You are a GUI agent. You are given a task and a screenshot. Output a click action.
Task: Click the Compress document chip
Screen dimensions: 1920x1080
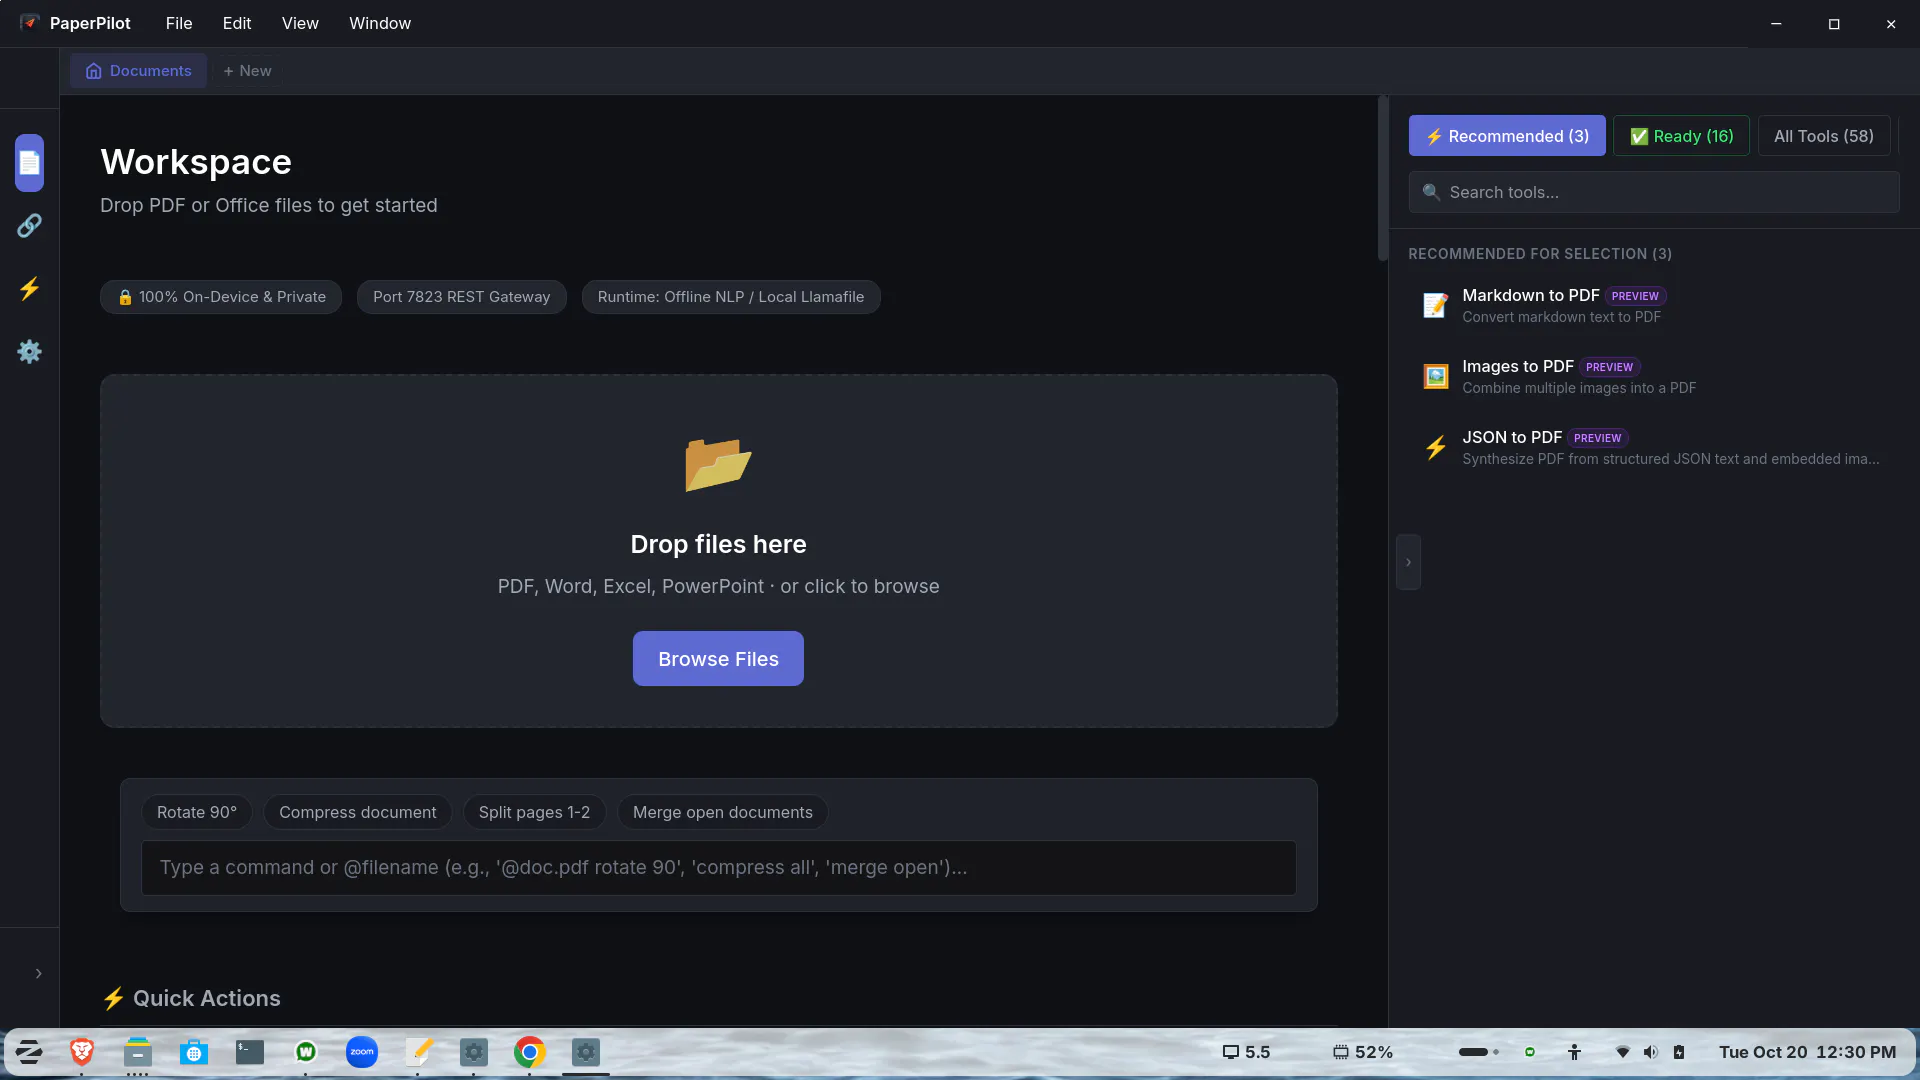click(358, 812)
